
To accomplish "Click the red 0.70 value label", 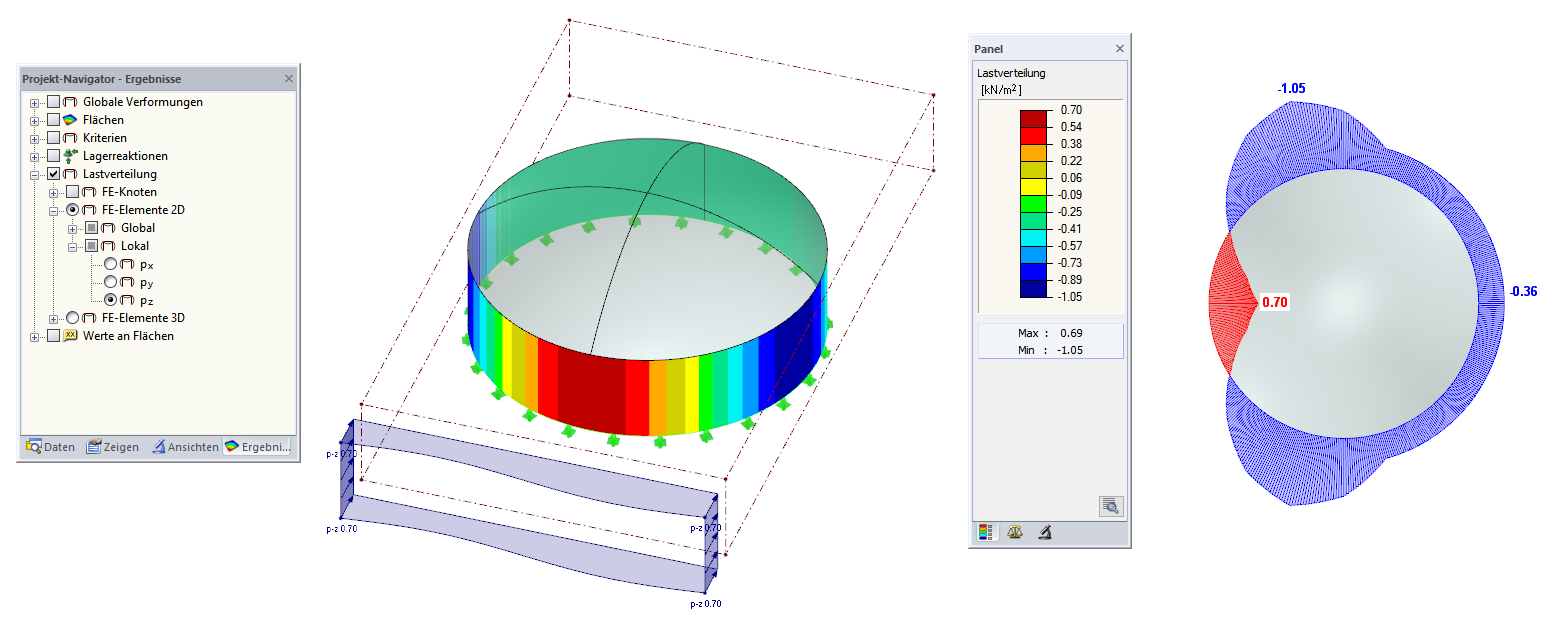I will [x=1274, y=302].
